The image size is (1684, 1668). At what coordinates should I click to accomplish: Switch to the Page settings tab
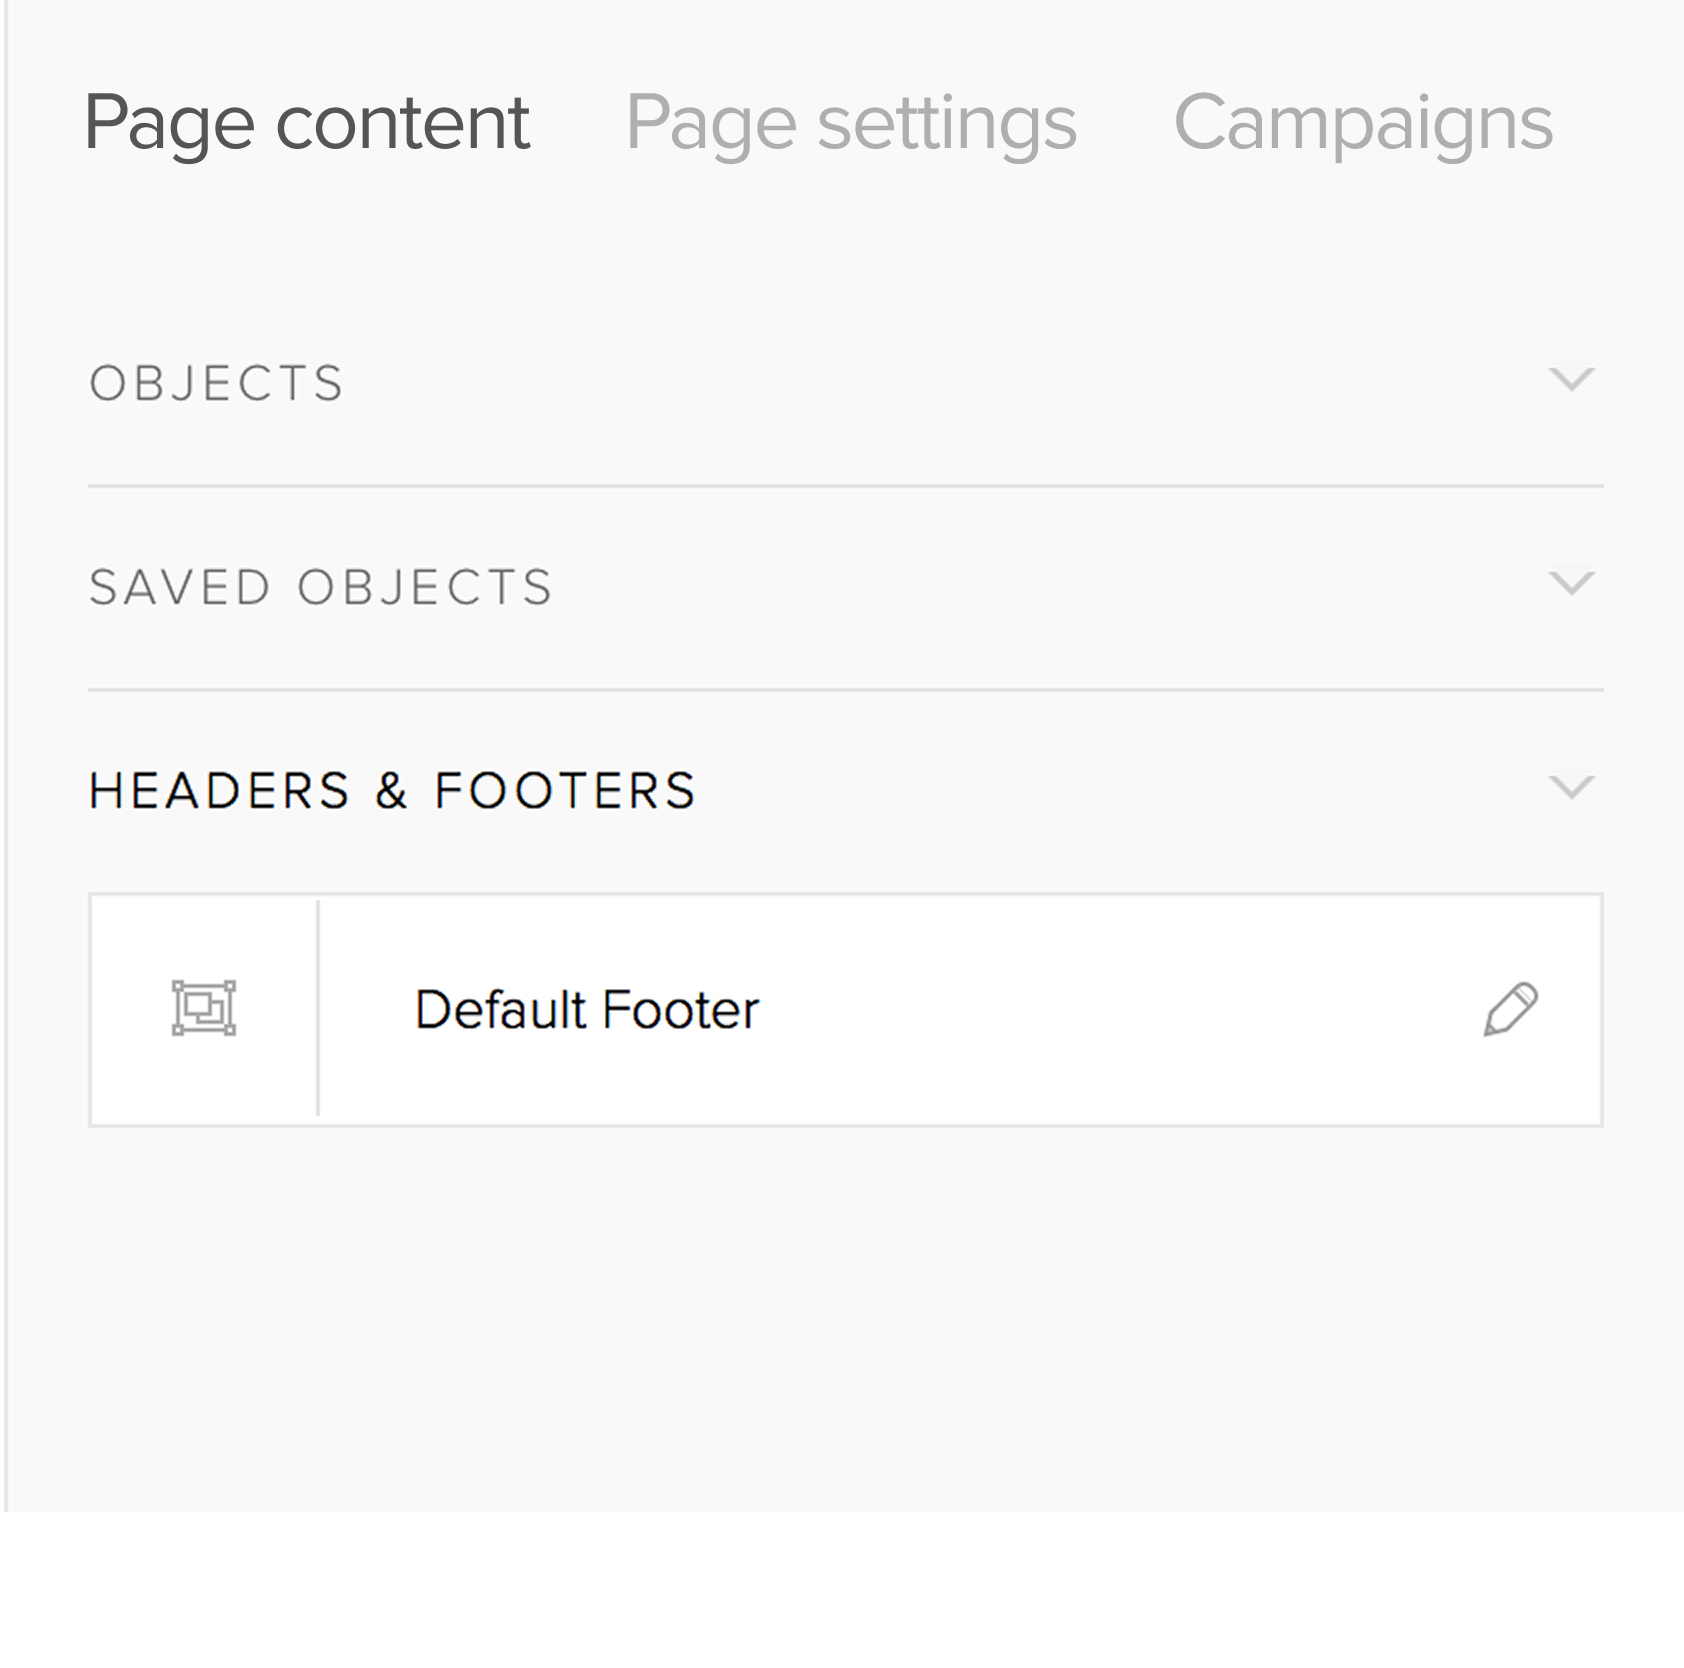pos(850,123)
